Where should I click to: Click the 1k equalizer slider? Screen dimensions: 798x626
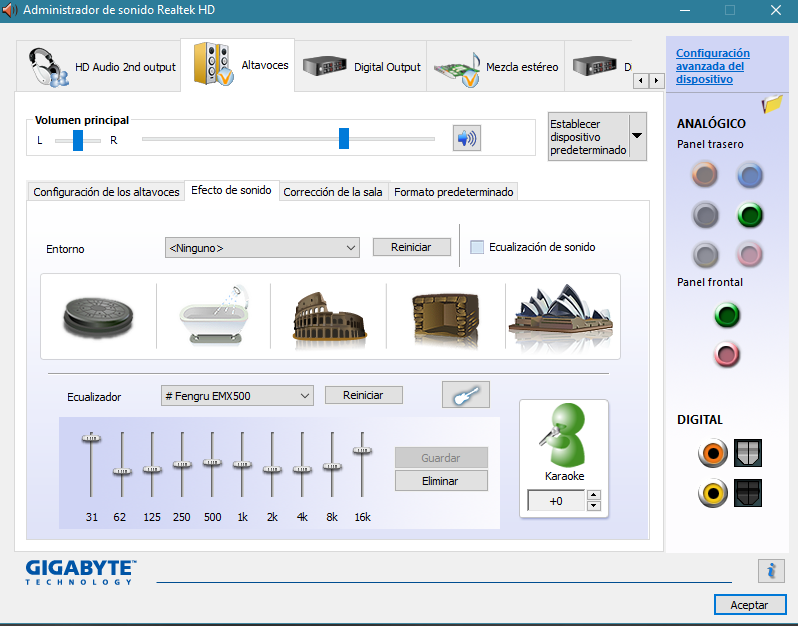[x=242, y=464]
